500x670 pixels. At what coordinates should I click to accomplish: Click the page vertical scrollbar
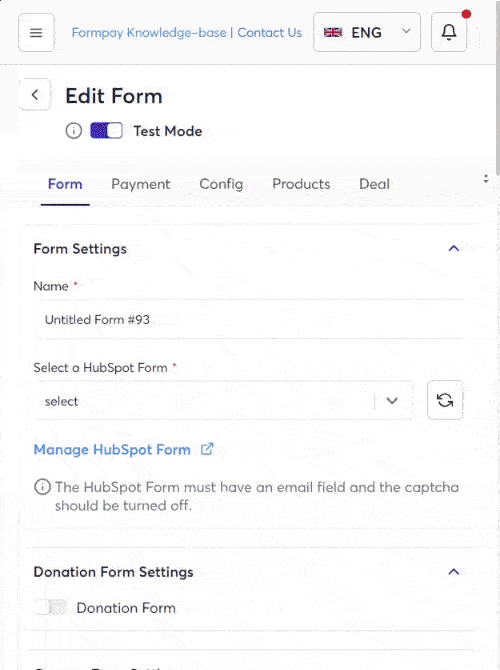click(497, 88)
